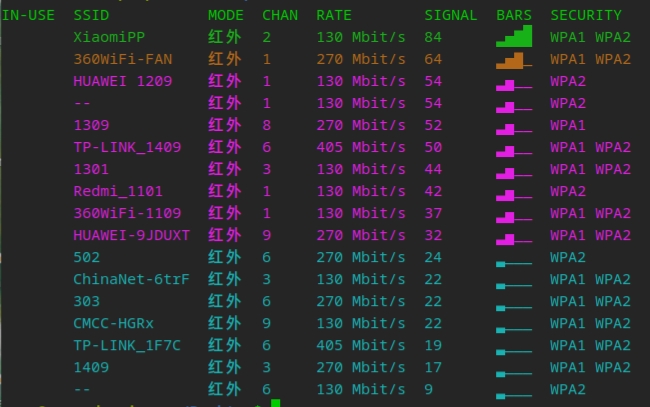Viewport: 650px width, 407px height.
Task: Select the 红外 mode text for 1409
Action: pos(224,367)
